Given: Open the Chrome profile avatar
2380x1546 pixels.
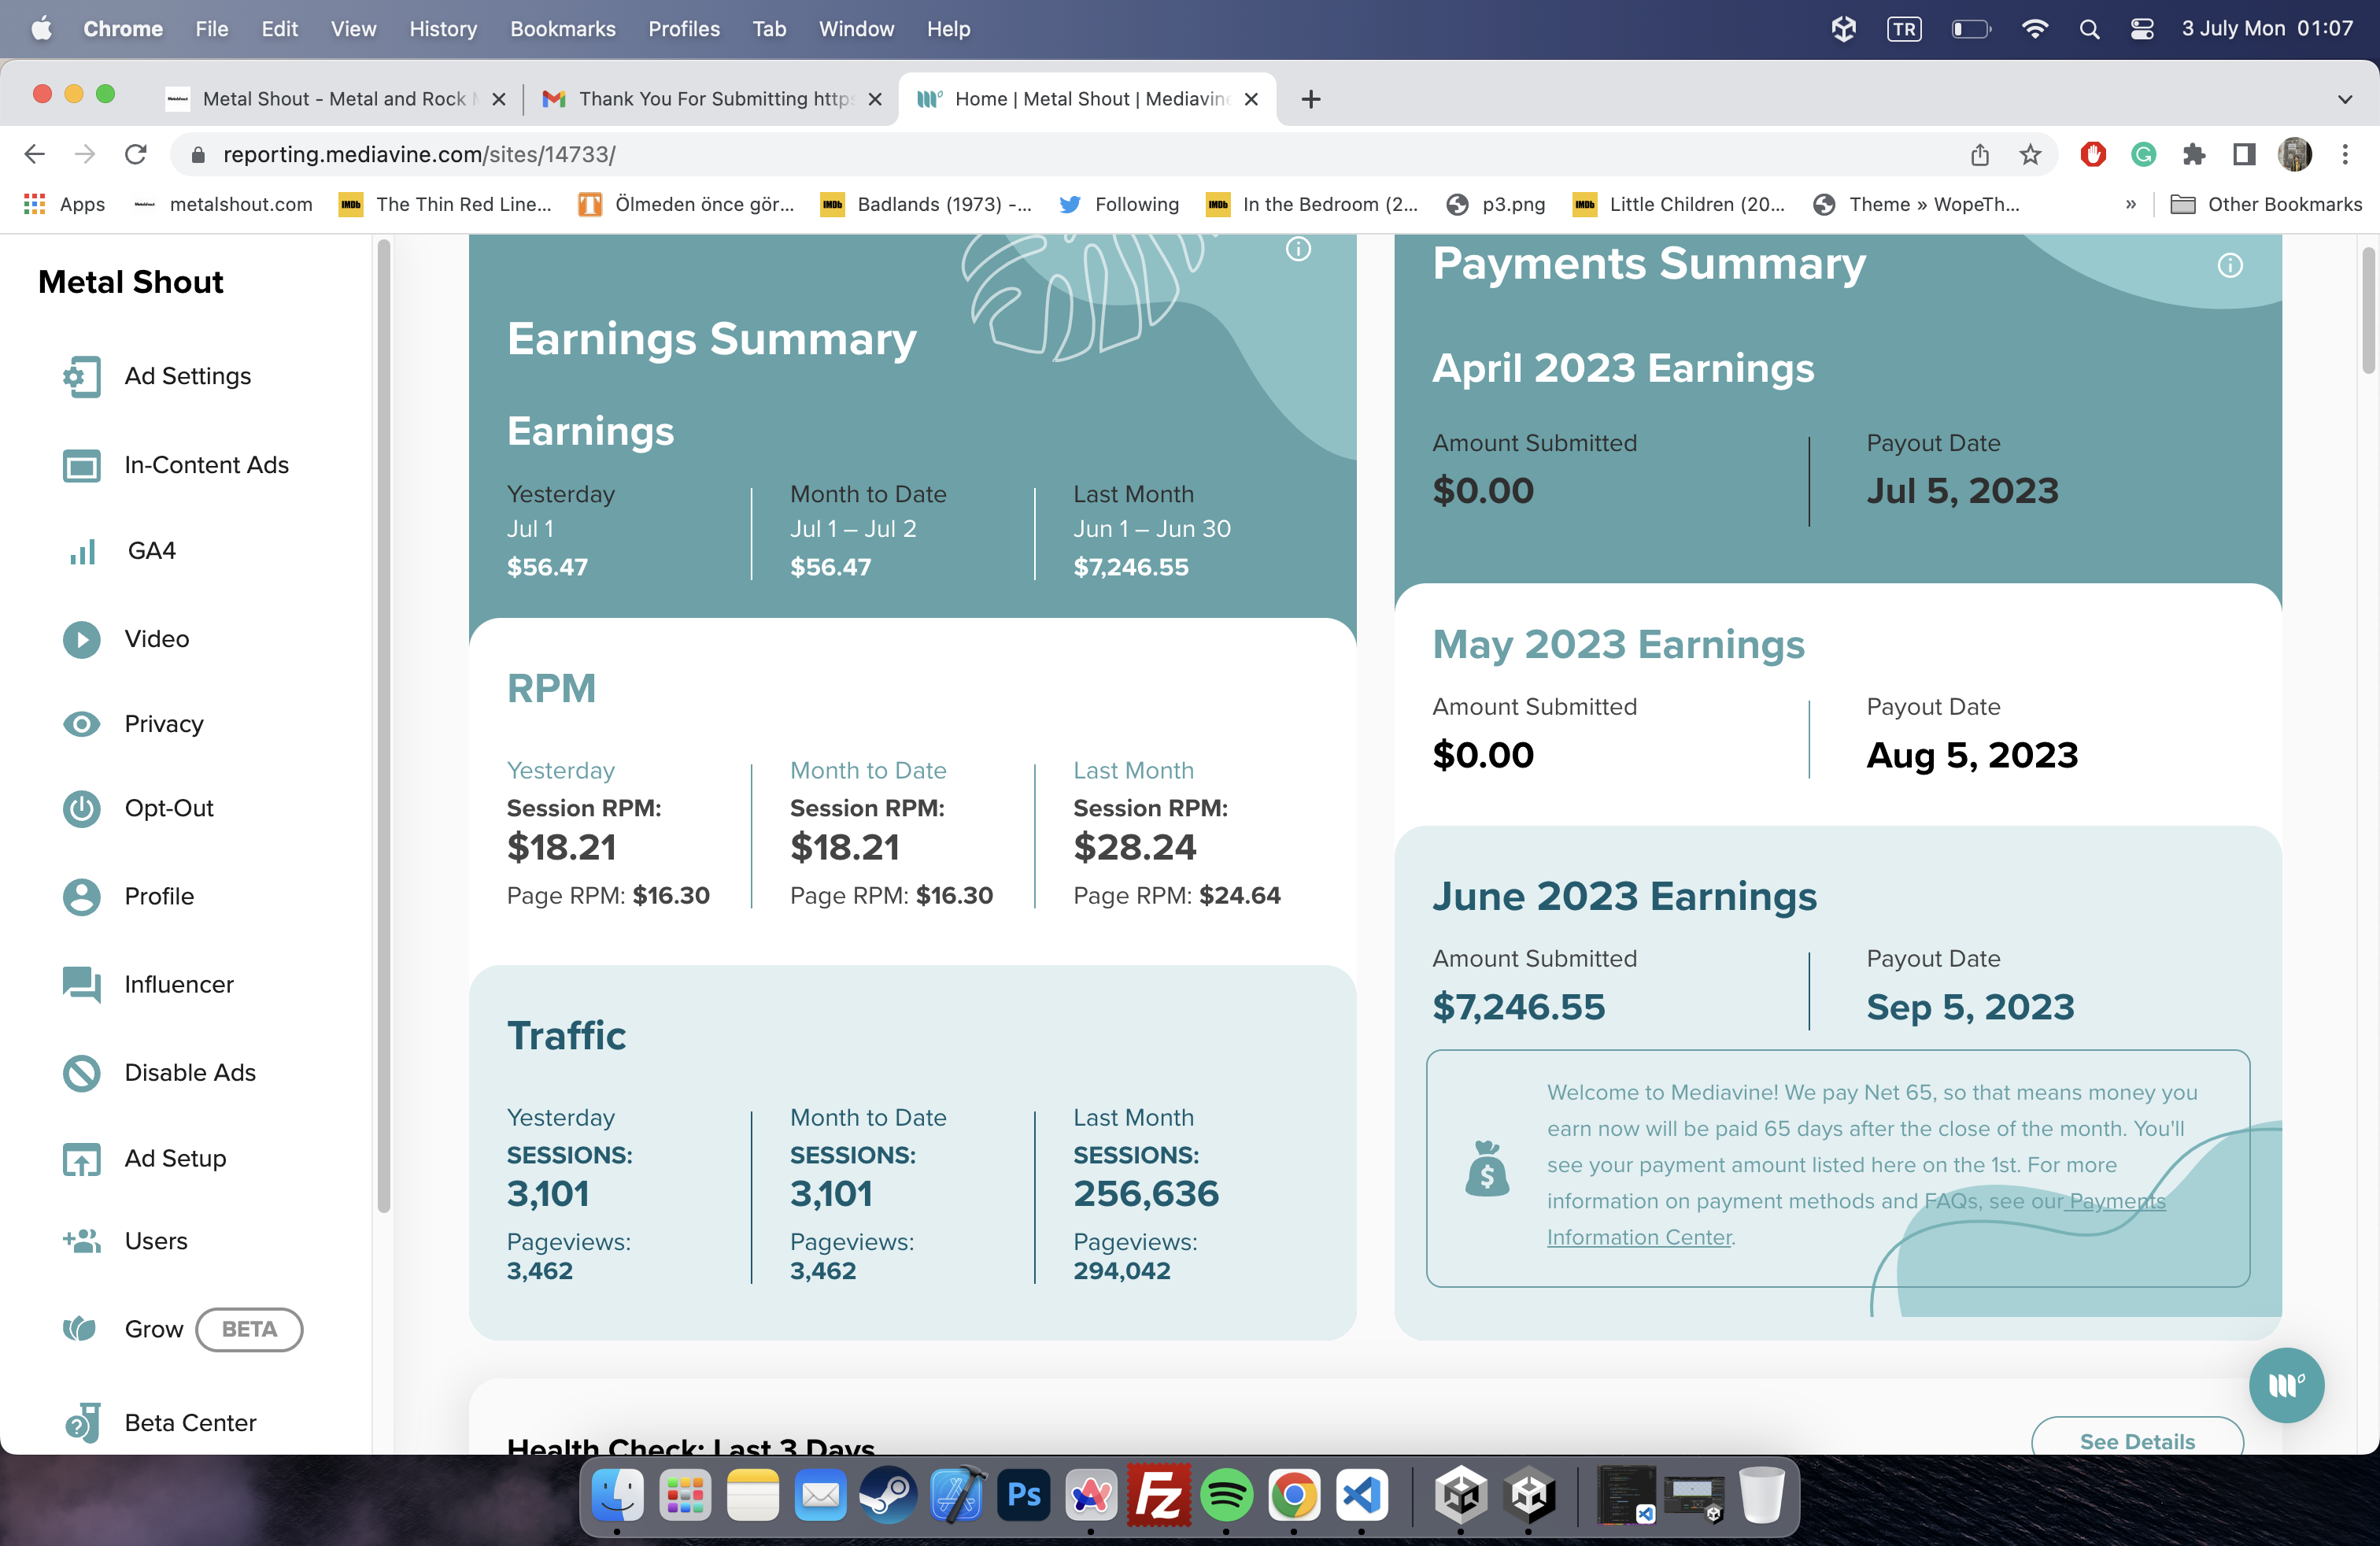Looking at the screenshot, I should (2295, 154).
